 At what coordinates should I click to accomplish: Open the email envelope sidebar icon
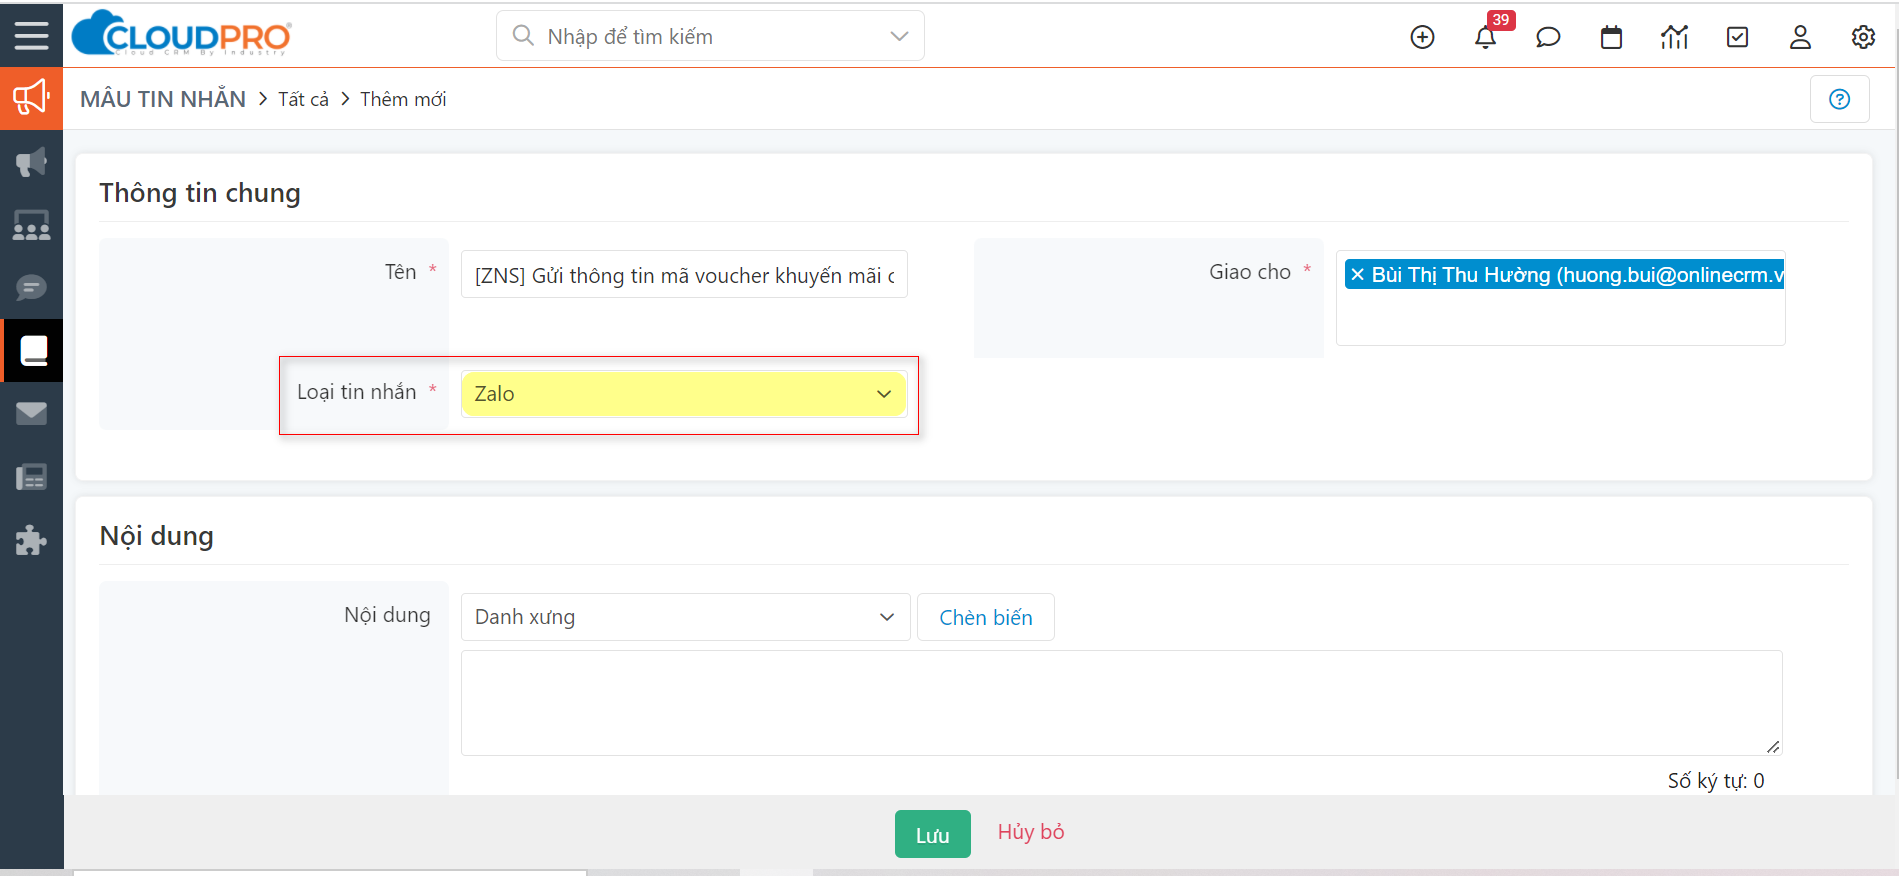coord(31,413)
